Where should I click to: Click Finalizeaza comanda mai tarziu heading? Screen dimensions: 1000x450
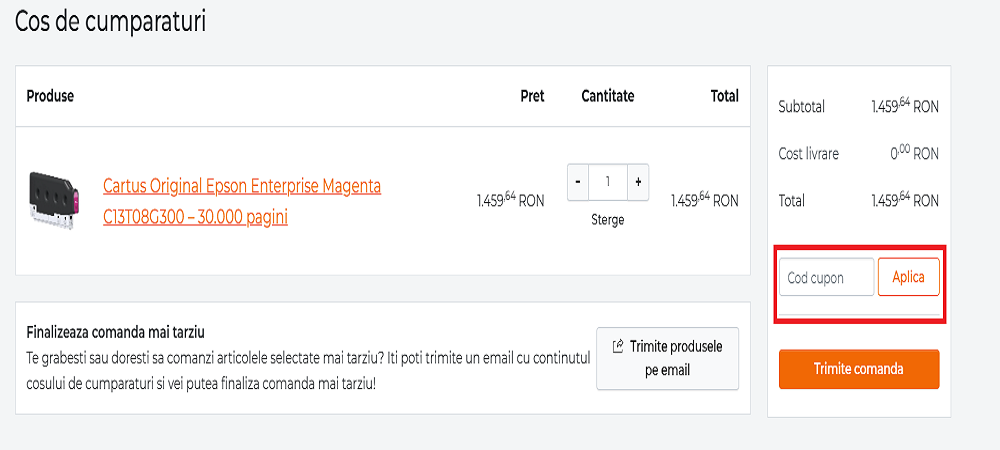click(122, 332)
